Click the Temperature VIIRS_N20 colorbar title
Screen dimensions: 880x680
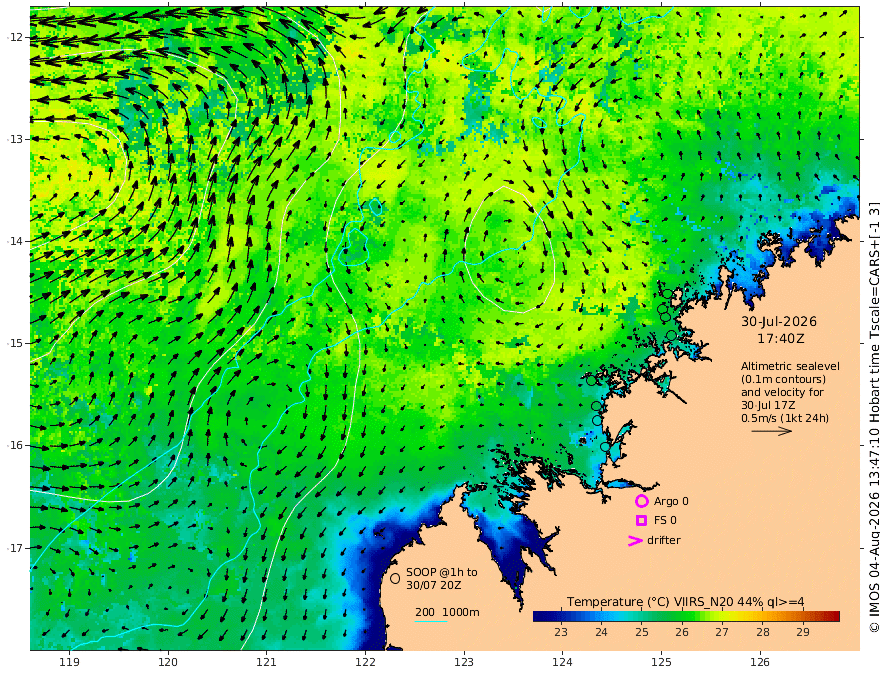[x=685, y=602]
